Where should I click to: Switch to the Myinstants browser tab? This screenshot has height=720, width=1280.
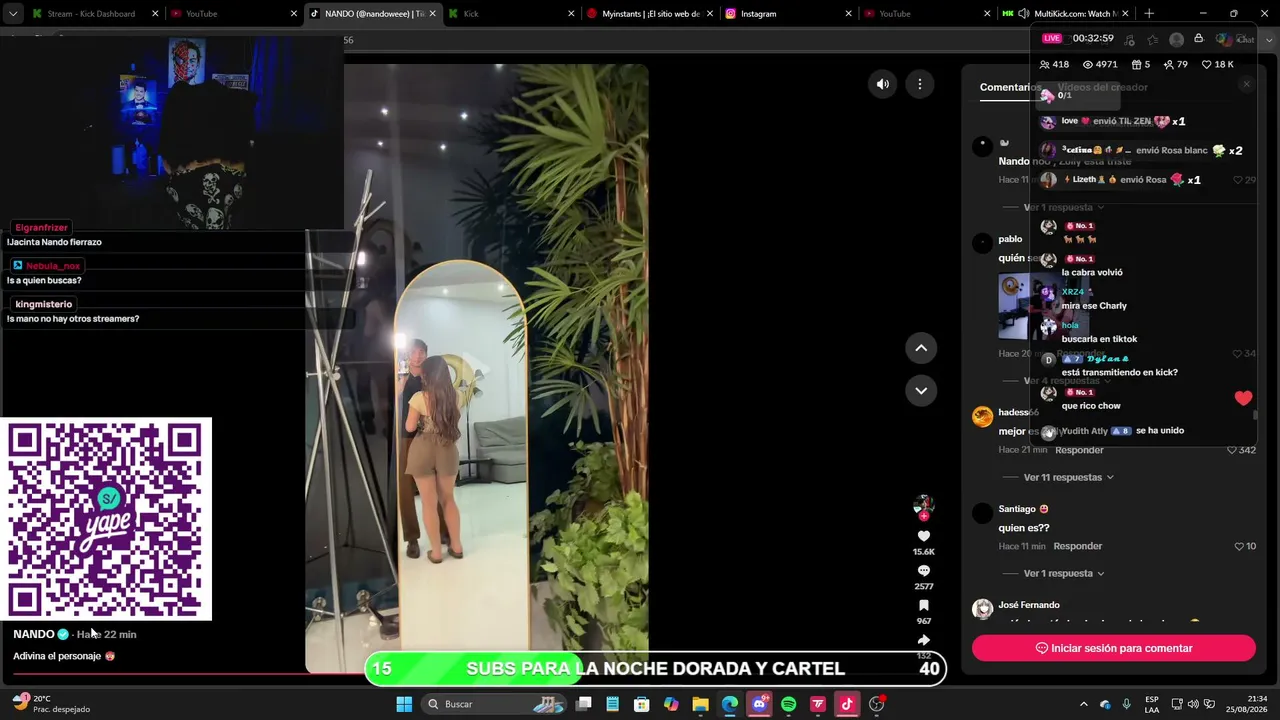649,14
